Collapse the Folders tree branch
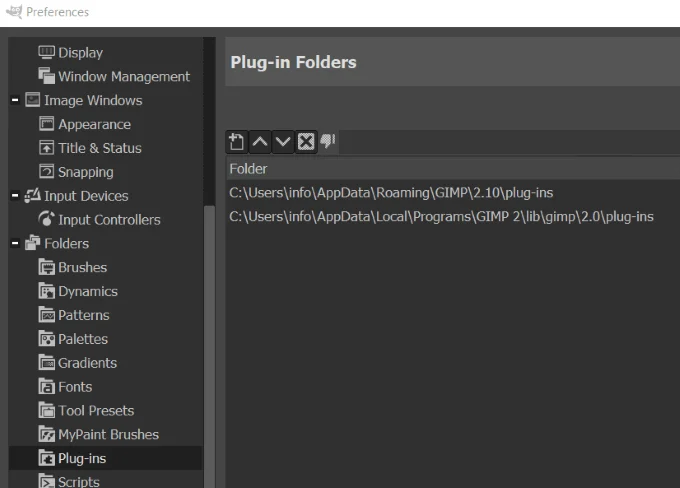Screen dimensions: 680x488 [15, 243]
